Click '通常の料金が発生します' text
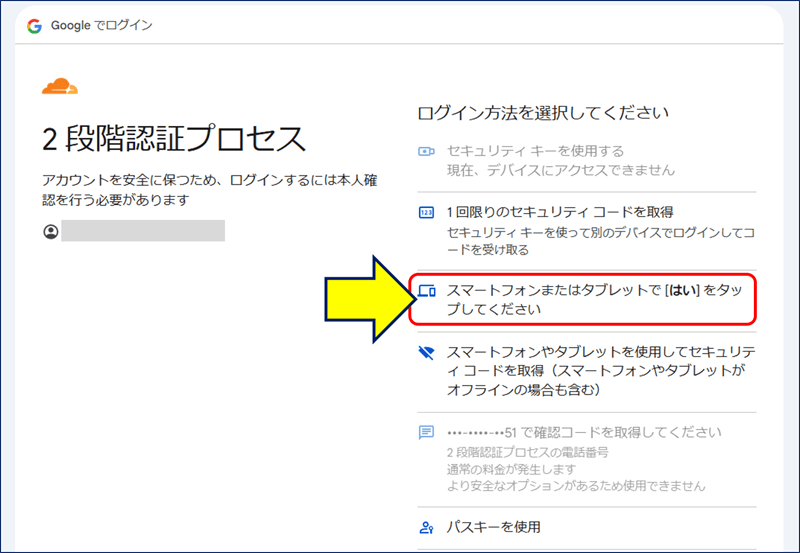Screen dimensions: 800x553 click(511, 469)
